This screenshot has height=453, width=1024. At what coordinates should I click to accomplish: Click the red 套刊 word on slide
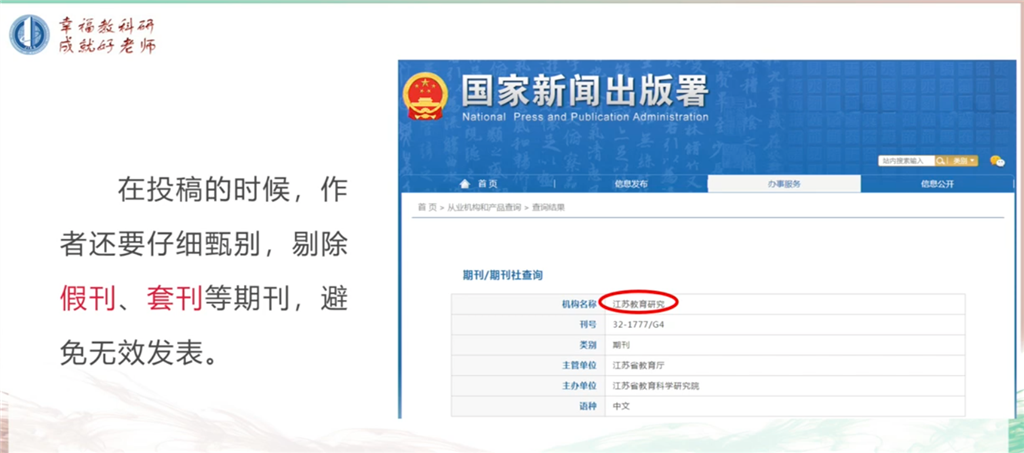pyautogui.click(x=174, y=300)
